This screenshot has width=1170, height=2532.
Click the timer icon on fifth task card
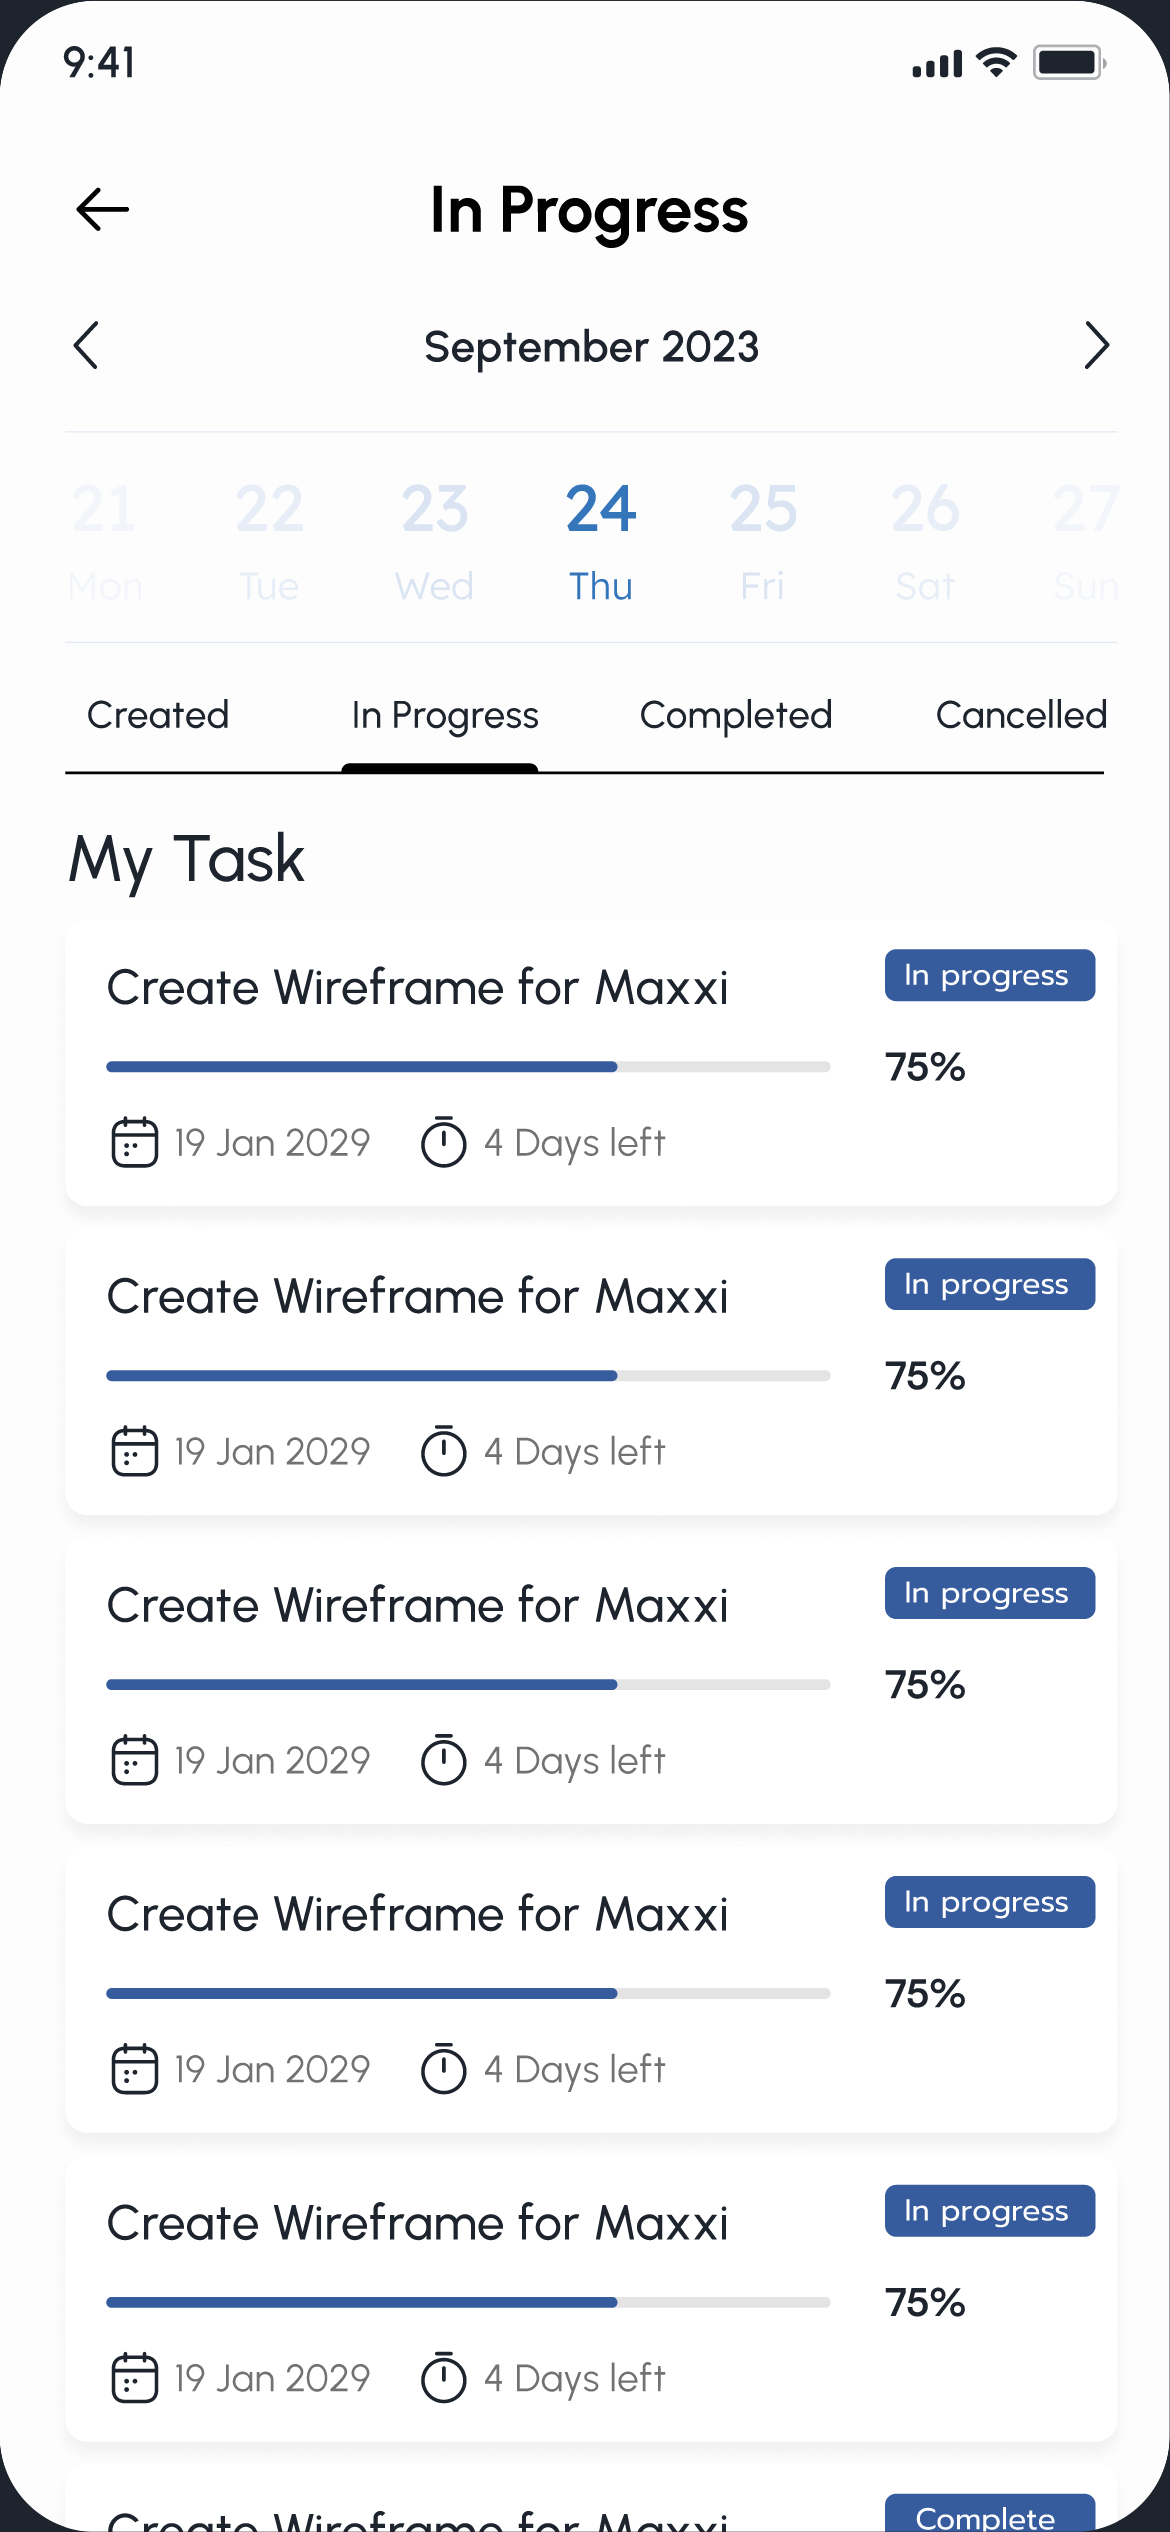[443, 2378]
